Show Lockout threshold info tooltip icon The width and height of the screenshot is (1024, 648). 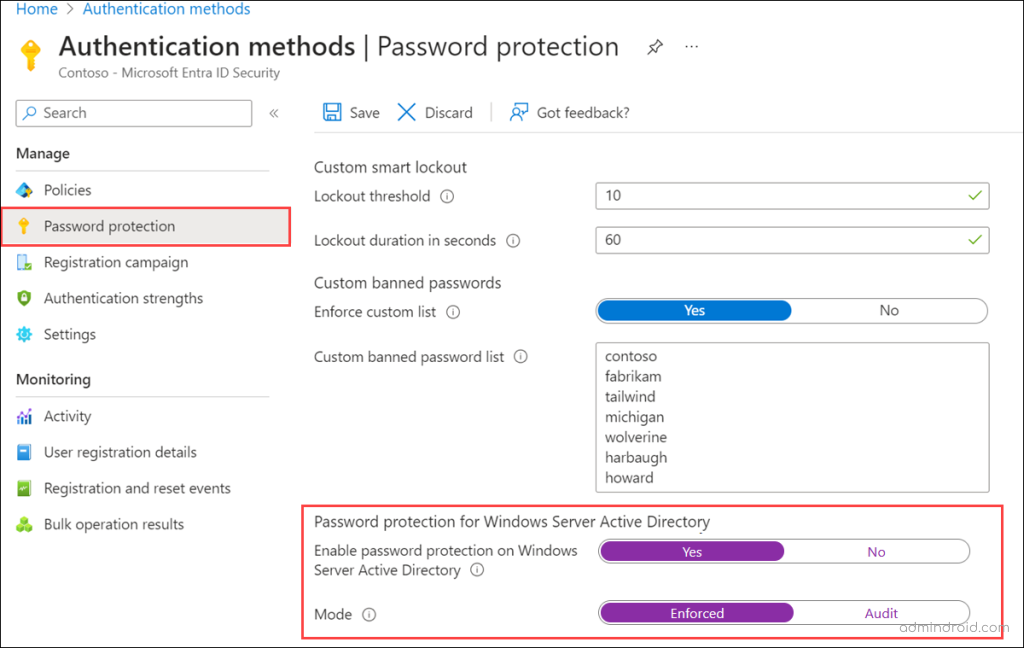[447, 197]
